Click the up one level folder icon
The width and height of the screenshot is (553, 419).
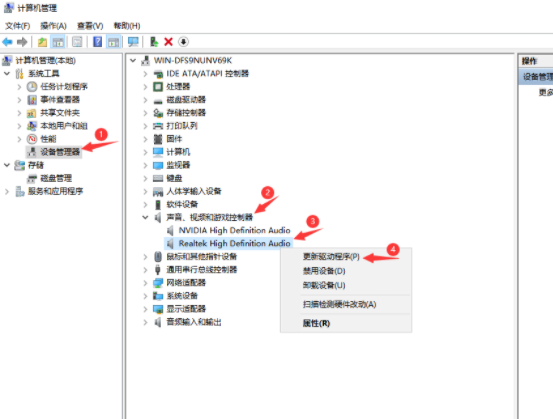point(42,42)
